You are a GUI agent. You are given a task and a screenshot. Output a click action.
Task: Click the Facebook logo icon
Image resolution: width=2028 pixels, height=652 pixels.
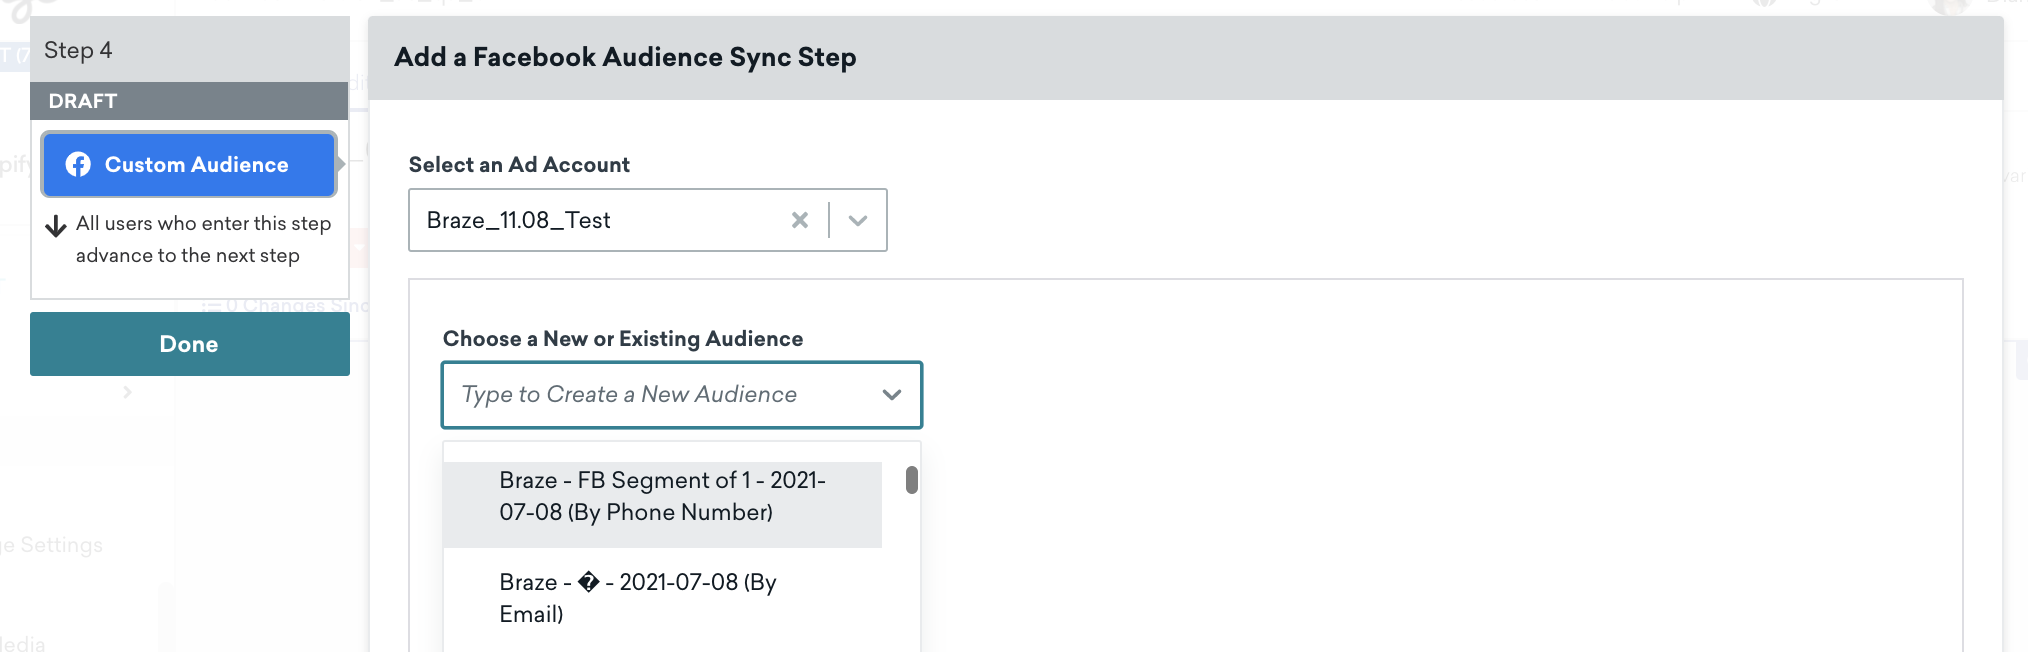[x=78, y=164]
